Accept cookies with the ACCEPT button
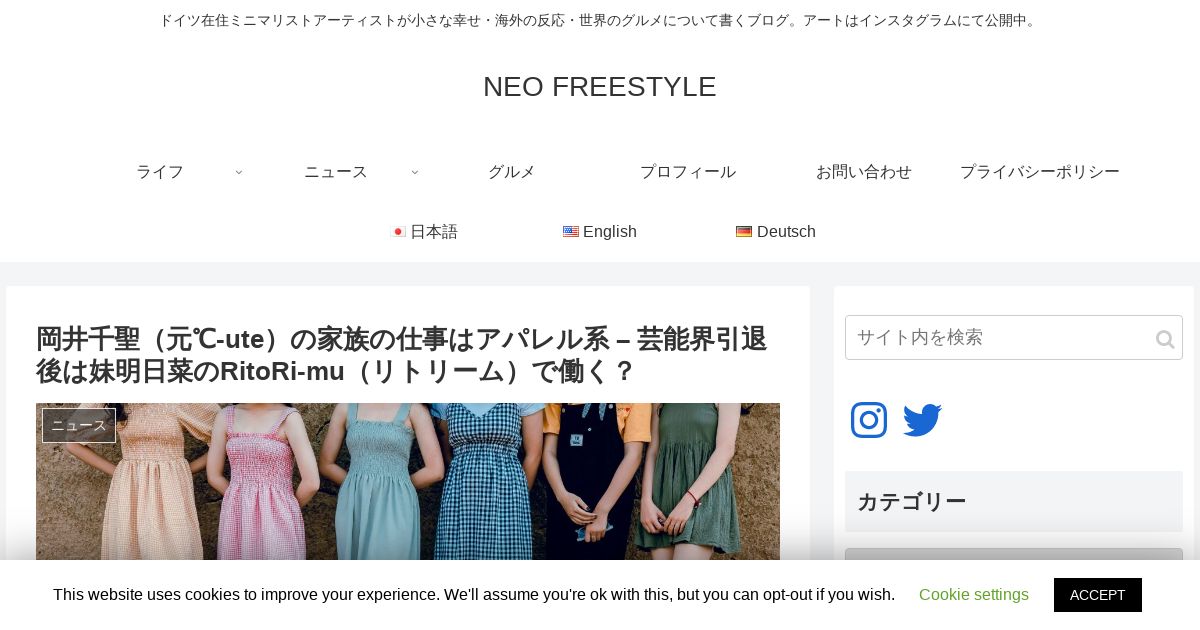1200x630 pixels. 1097,595
